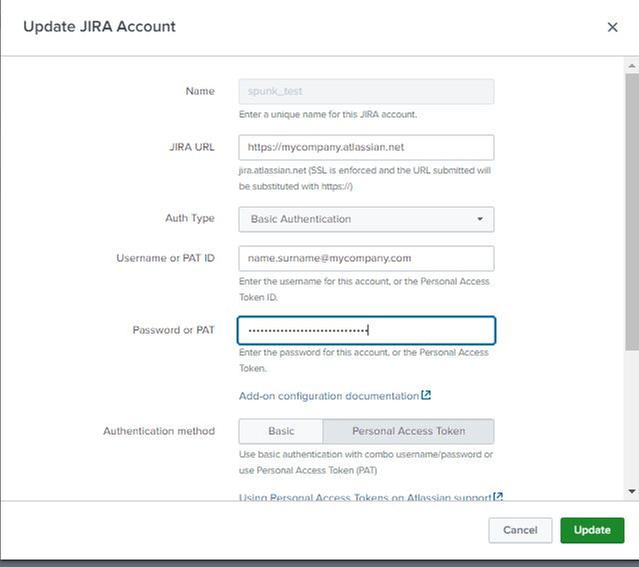This screenshot has width=639, height=567.
Task: Click the 'Authentication method' label
Action: click(x=159, y=431)
